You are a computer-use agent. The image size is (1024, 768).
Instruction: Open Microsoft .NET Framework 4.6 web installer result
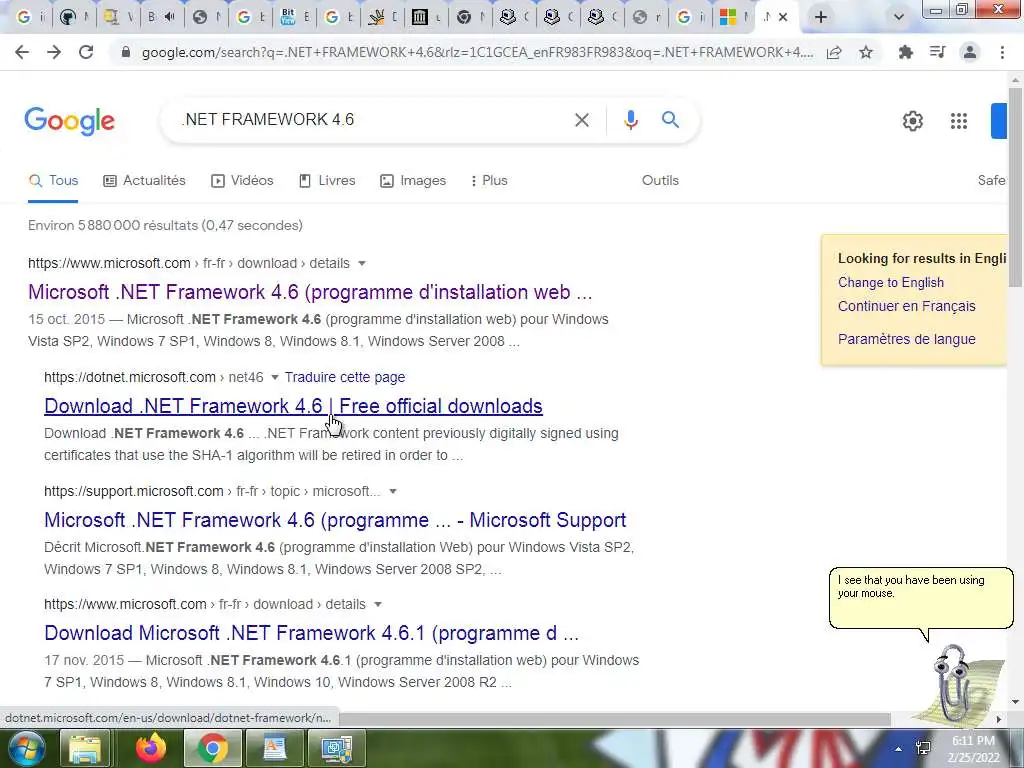click(x=310, y=292)
